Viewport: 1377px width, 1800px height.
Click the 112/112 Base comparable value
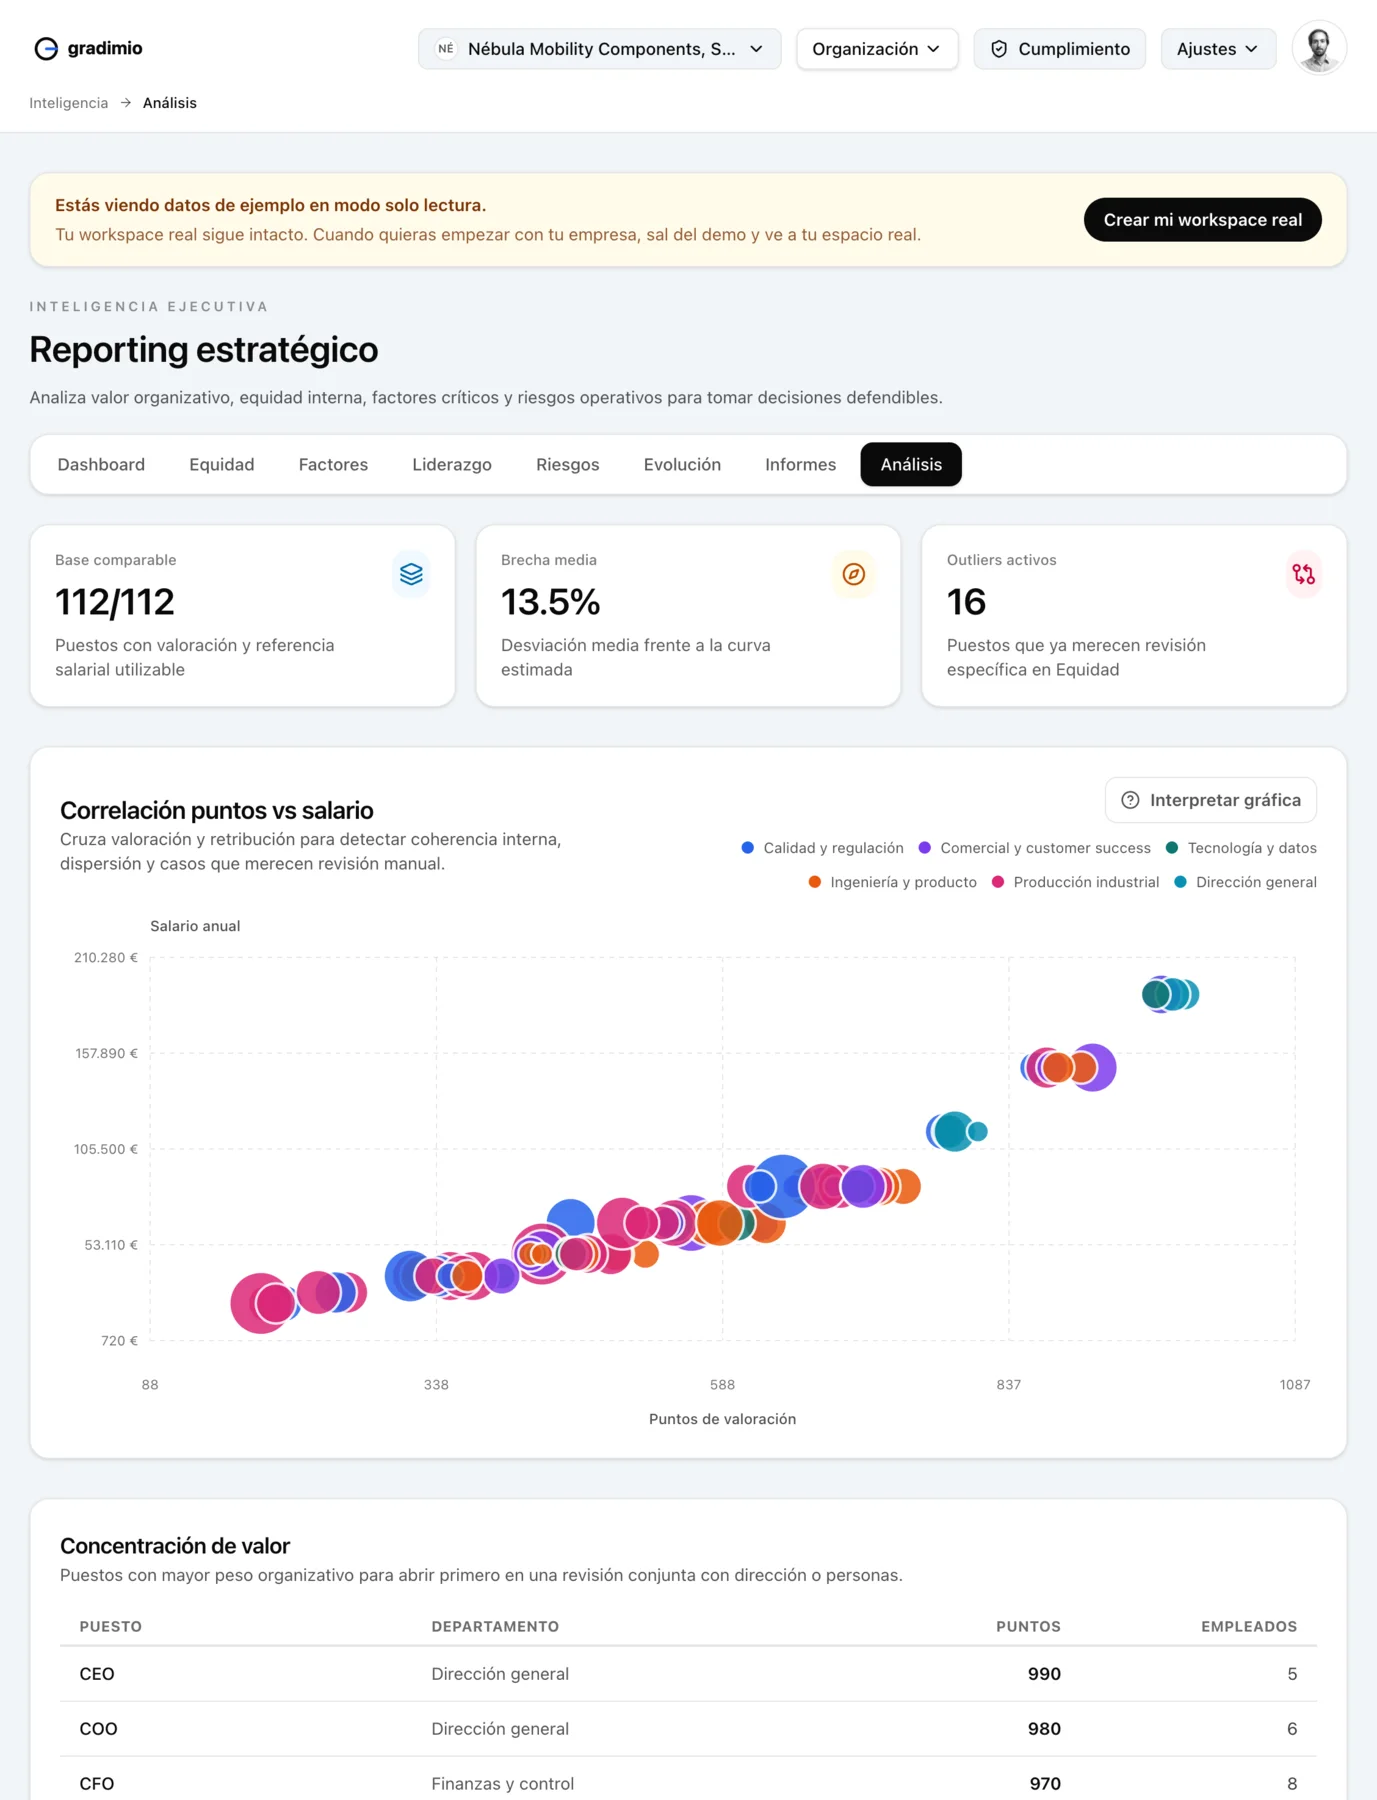pyautogui.click(x=115, y=602)
